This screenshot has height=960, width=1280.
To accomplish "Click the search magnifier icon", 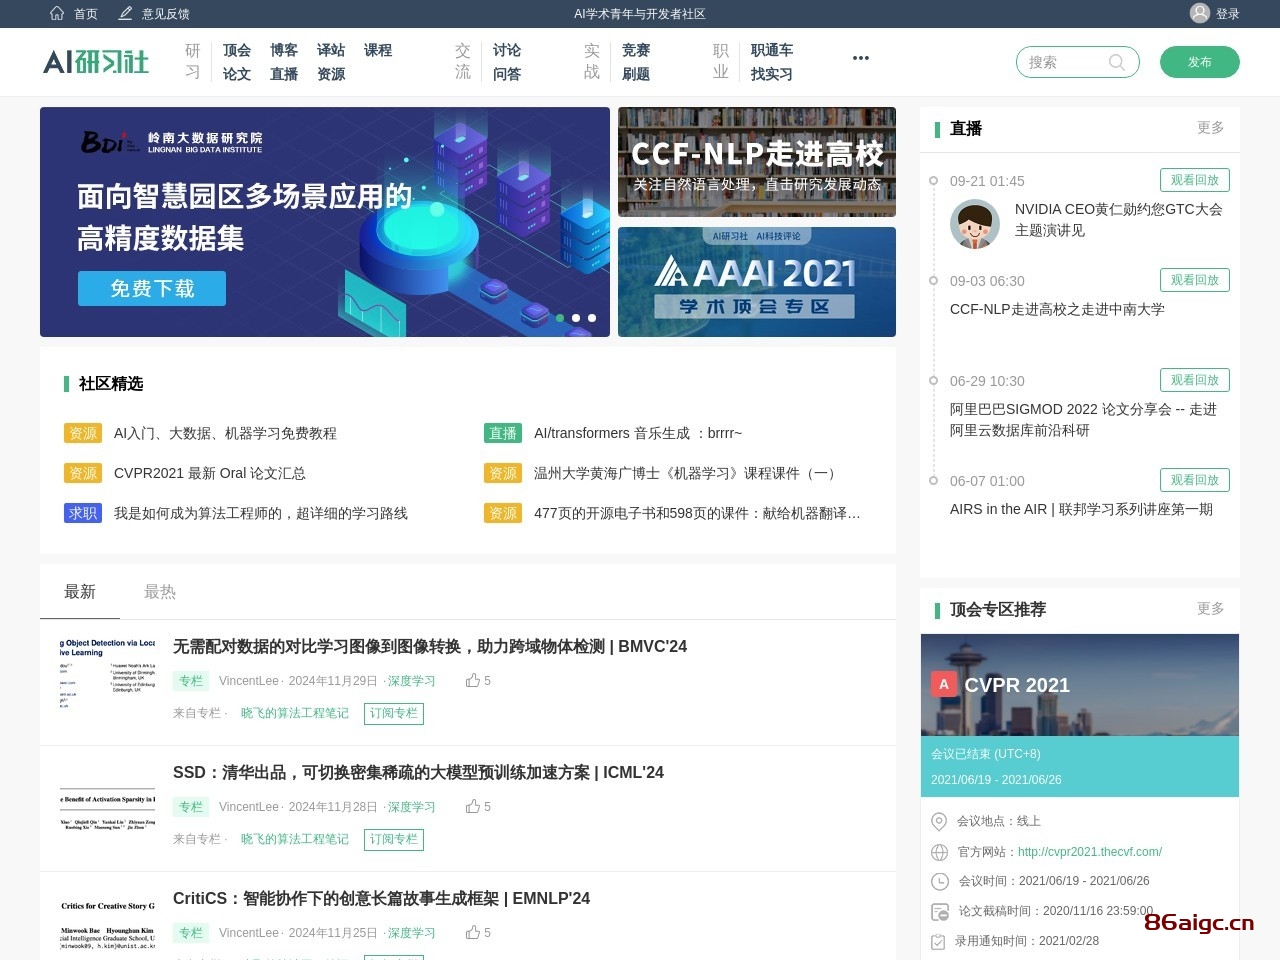I will click(x=1117, y=62).
